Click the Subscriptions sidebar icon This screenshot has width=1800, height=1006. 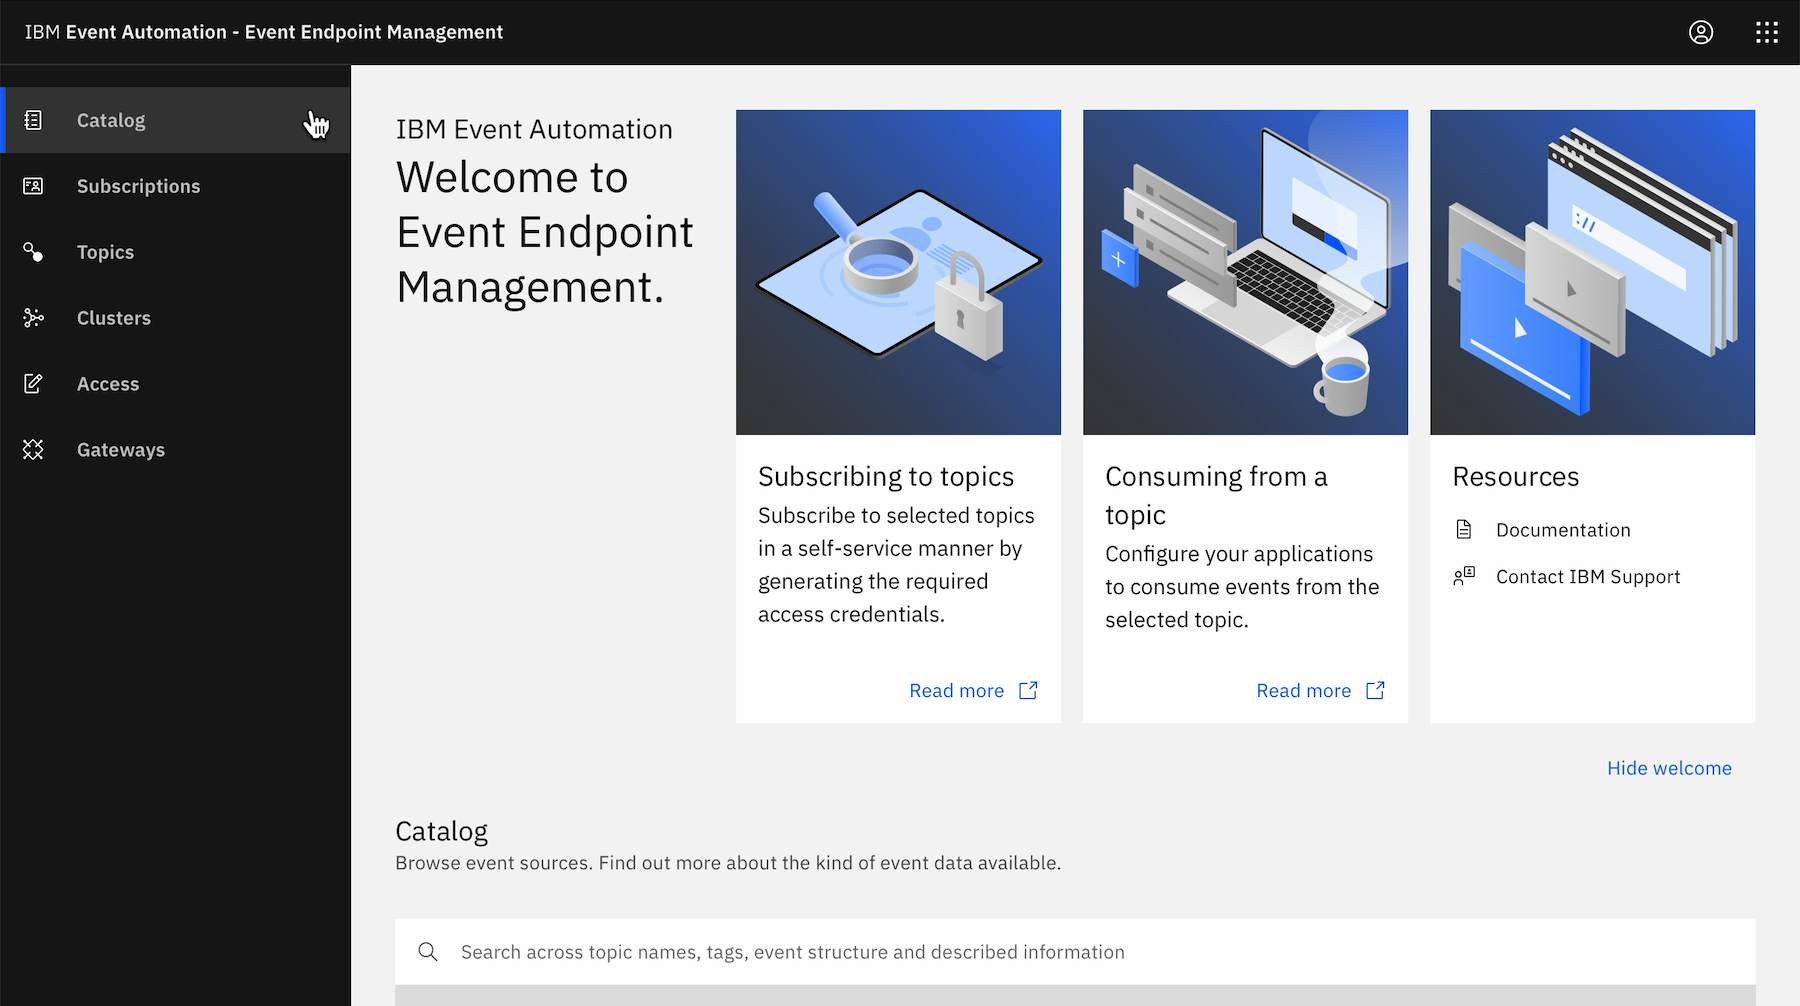click(x=33, y=186)
